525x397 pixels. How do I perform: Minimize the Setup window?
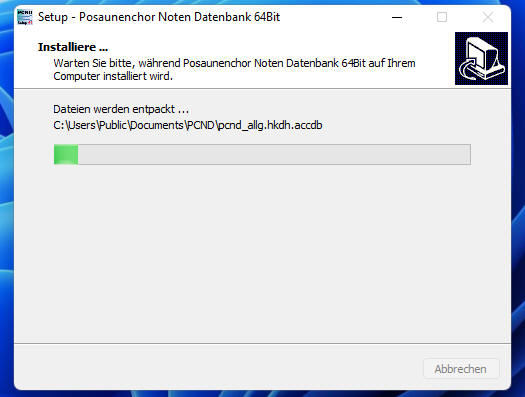tap(397, 17)
